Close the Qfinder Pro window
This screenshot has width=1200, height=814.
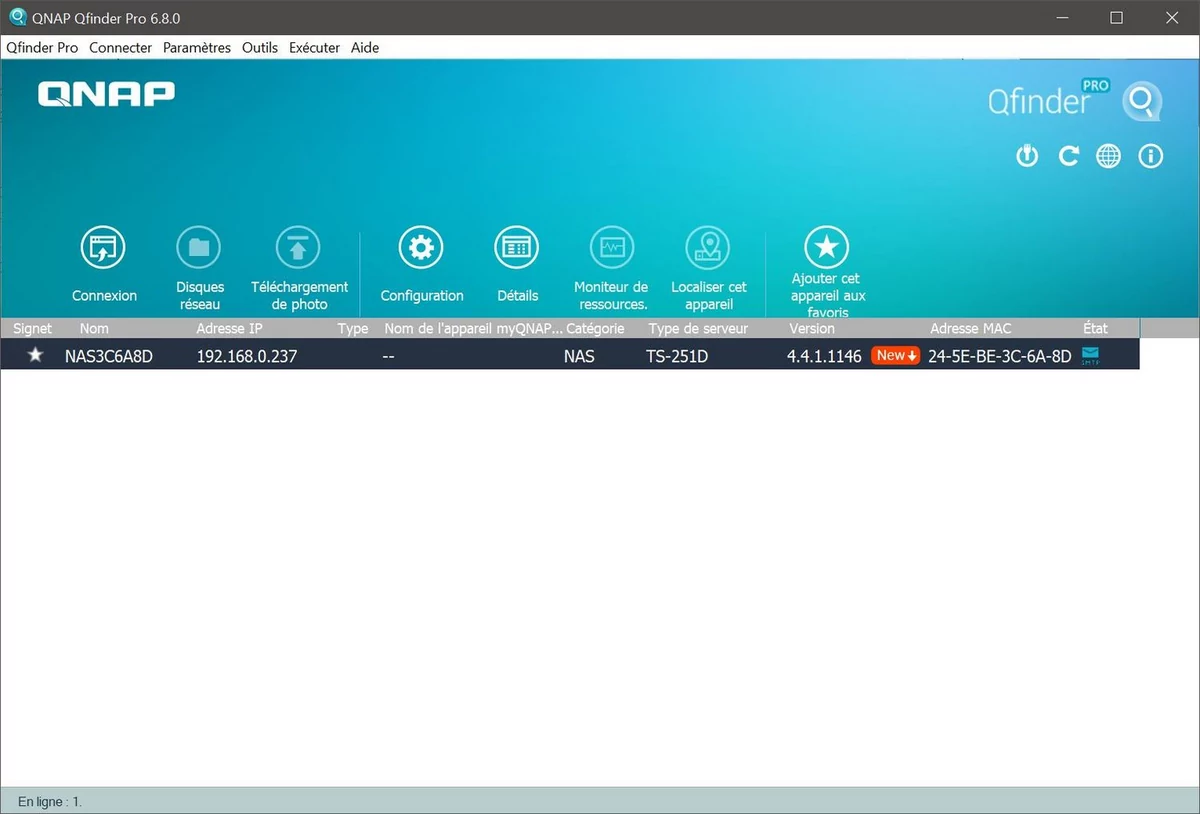[1171, 18]
